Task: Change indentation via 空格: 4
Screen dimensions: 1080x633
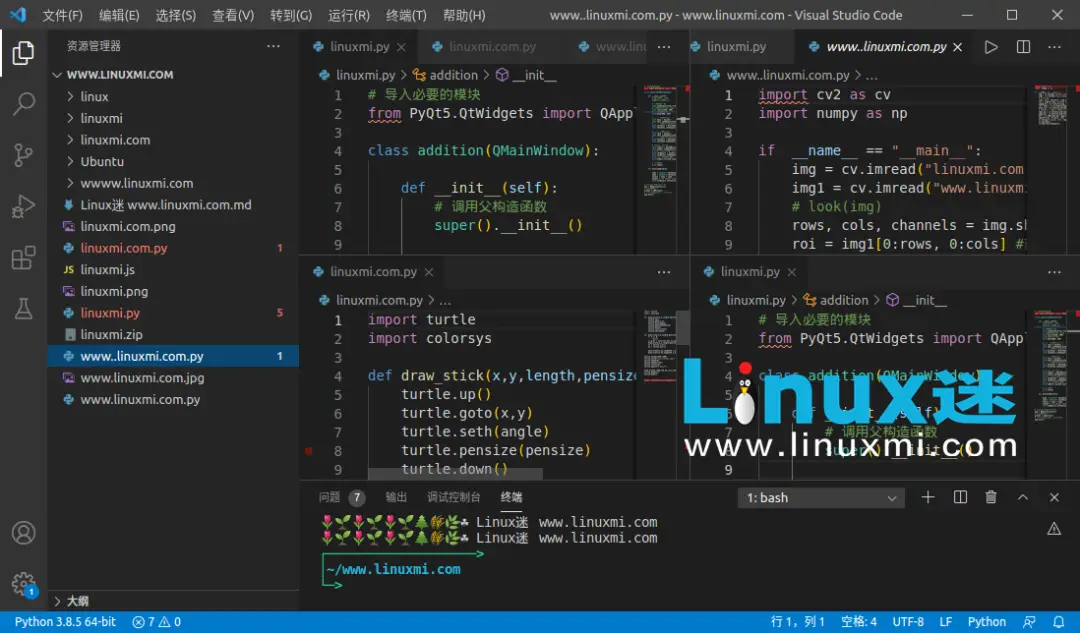Action: (858, 622)
